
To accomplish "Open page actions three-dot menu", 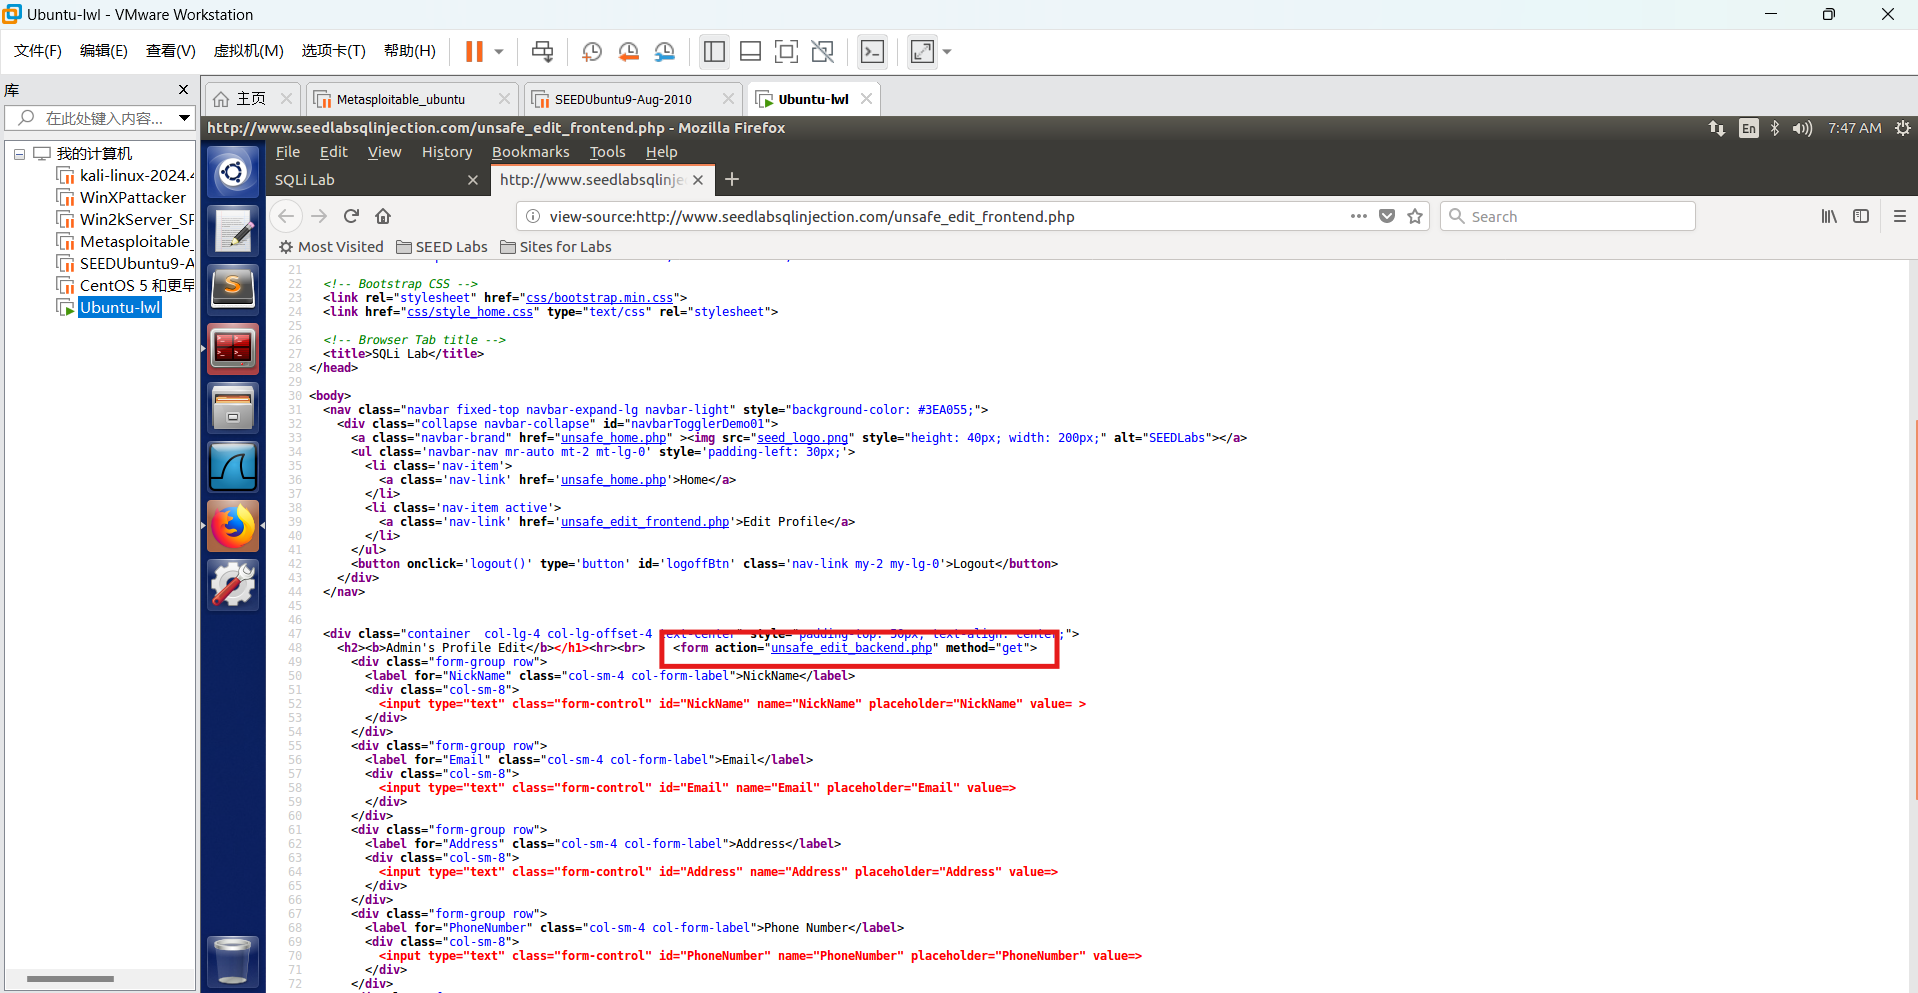I will click(x=1358, y=216).
